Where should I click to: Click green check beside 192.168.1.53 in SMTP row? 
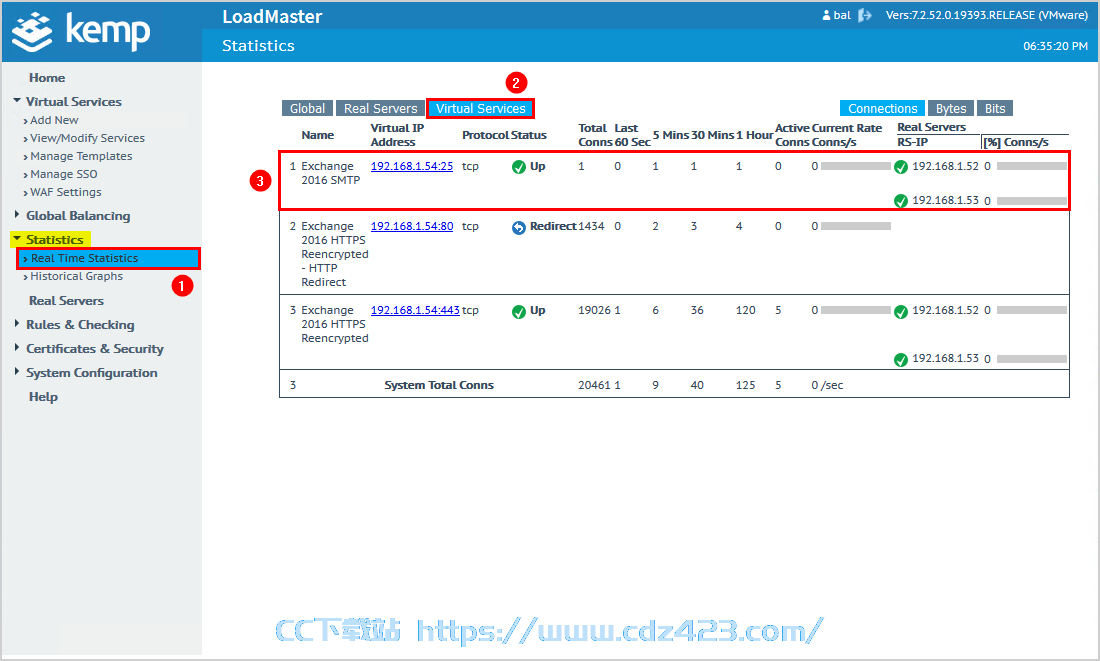pyautogui.click(x=901, y=201)
